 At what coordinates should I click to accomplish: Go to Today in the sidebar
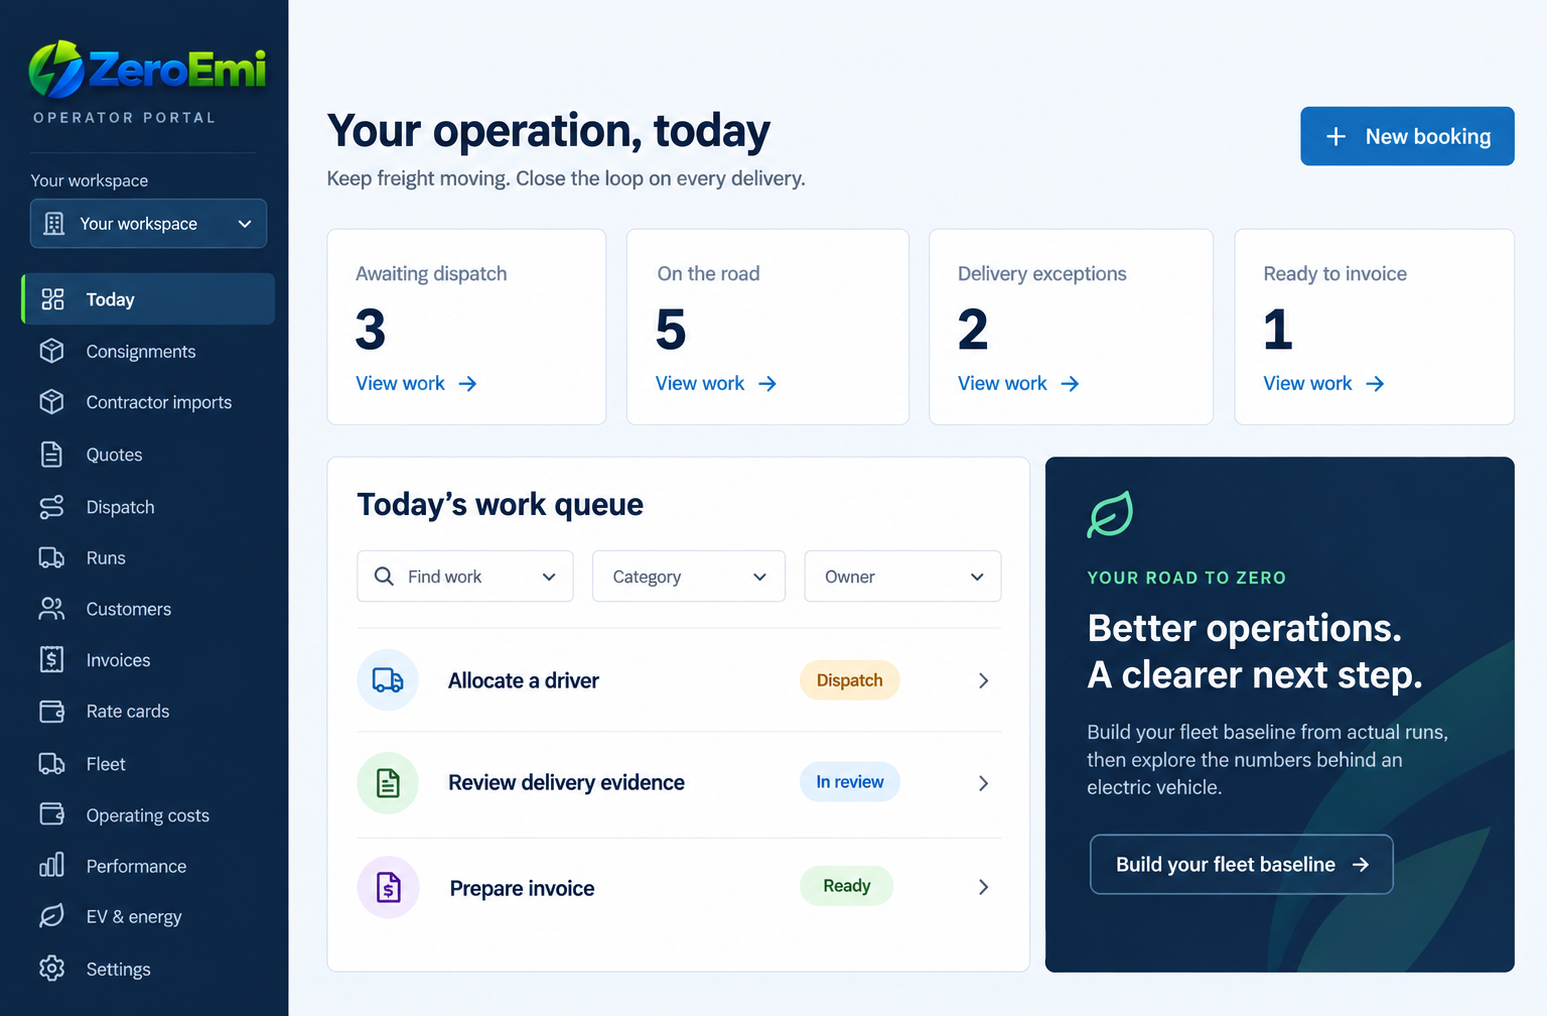click(x=148, y=299)
